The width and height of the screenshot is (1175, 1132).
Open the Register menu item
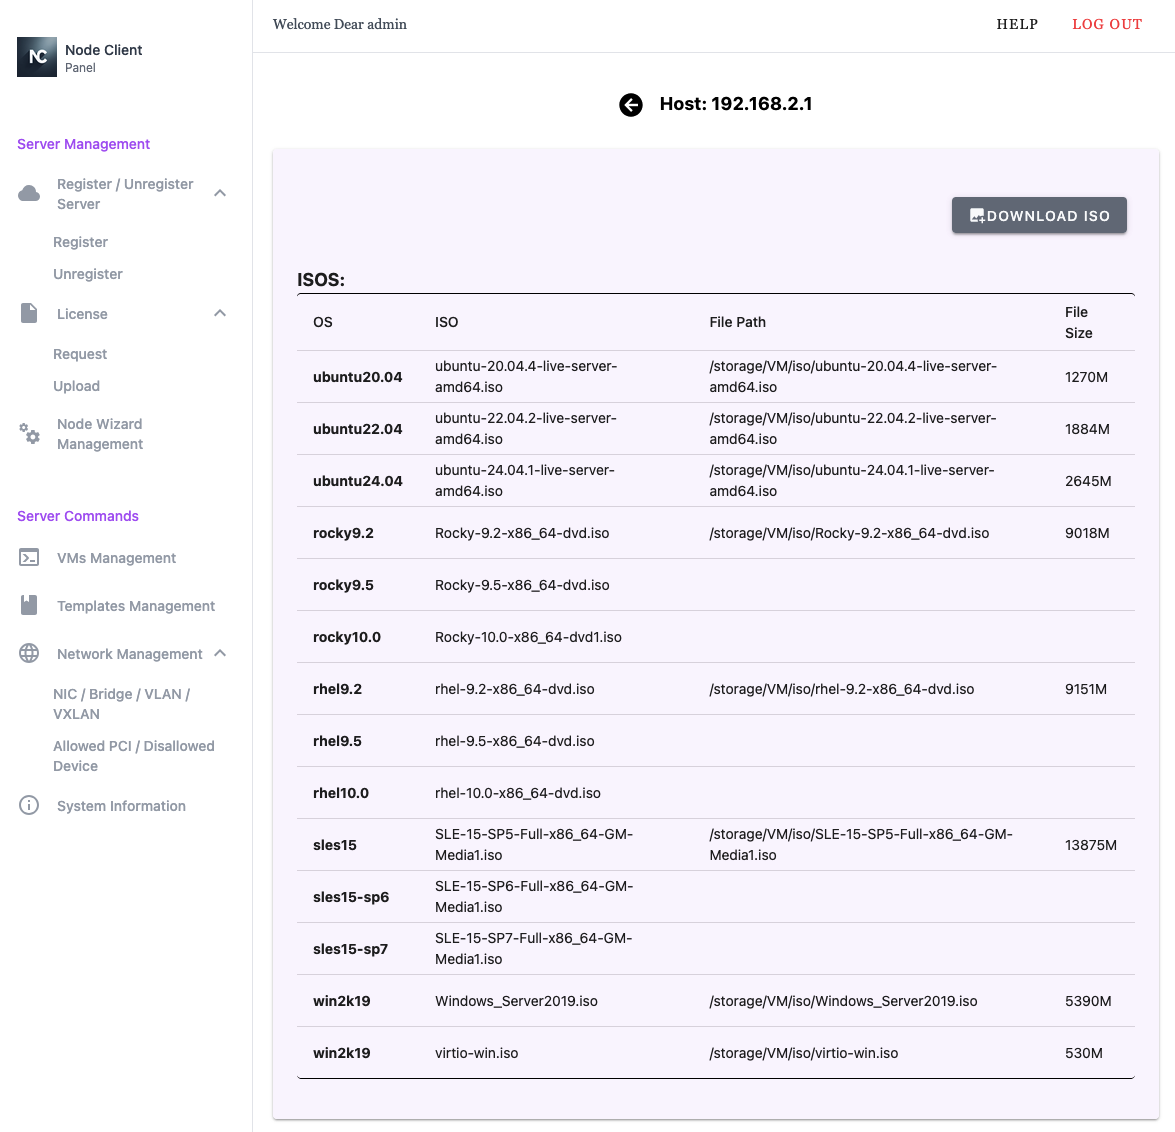(80, 242)
